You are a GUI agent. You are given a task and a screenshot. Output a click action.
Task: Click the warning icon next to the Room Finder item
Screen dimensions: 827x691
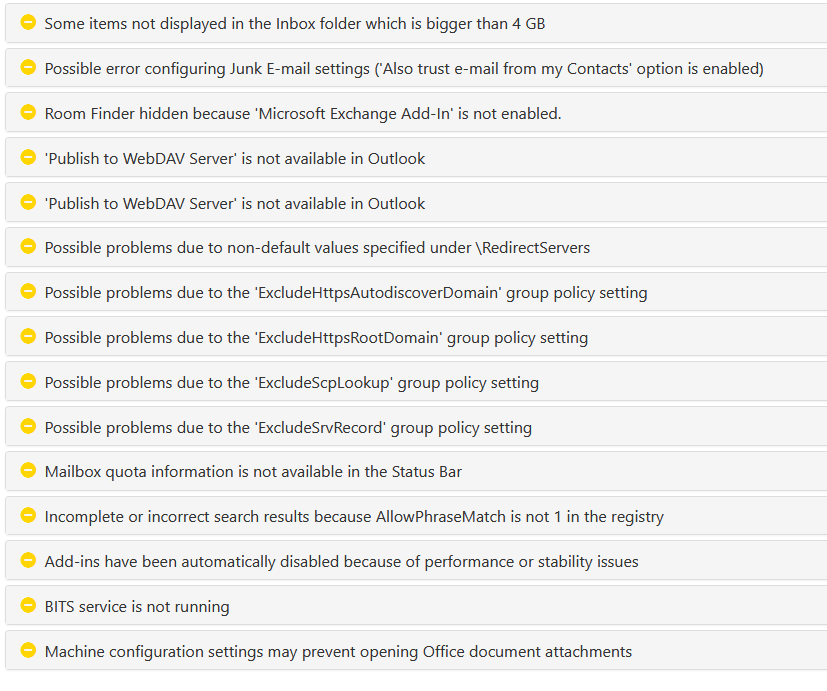pyautogui.click(x=27, y=112)
